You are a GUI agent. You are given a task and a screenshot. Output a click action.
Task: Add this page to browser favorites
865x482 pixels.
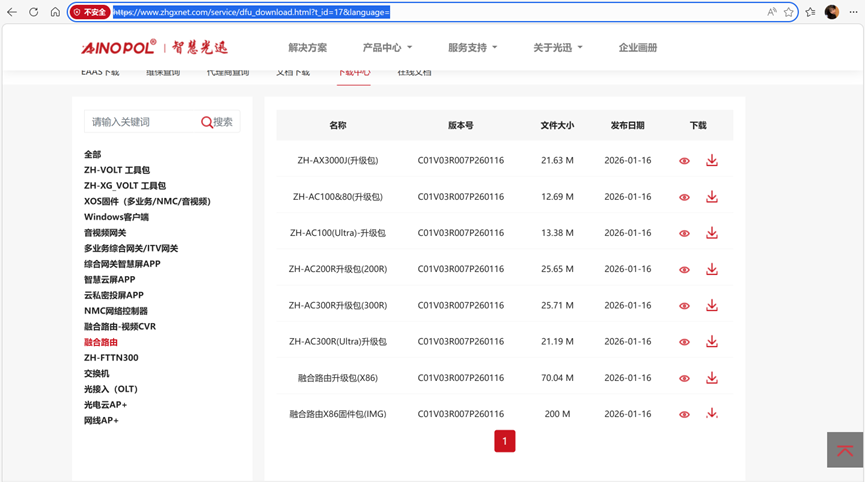pyautogui.click(x=789, y=12)
